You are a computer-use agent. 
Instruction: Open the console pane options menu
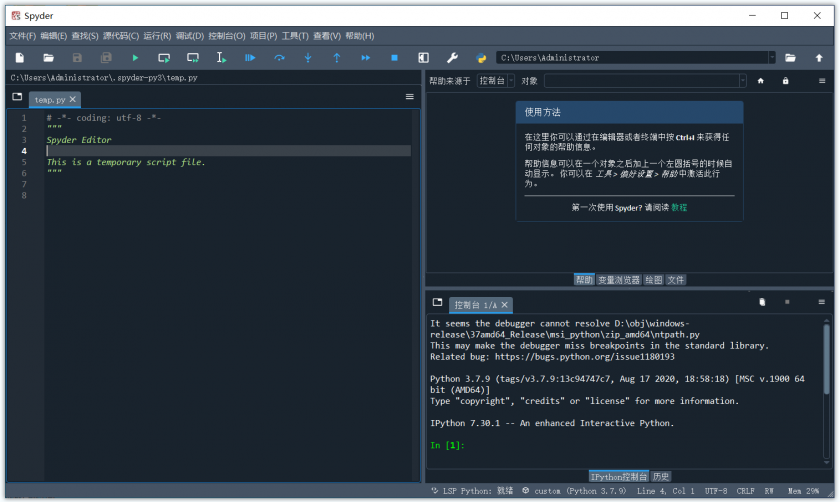coord(821,302)
